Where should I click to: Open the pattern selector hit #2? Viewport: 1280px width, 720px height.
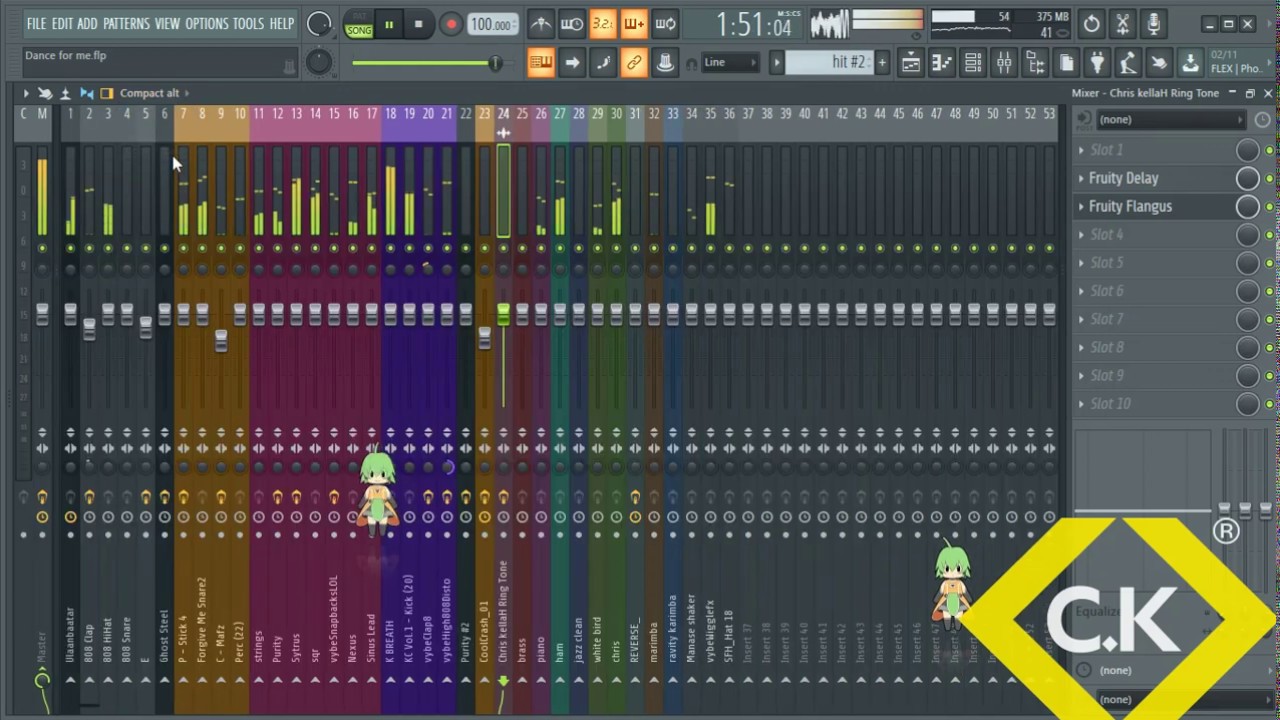point(829,62)
